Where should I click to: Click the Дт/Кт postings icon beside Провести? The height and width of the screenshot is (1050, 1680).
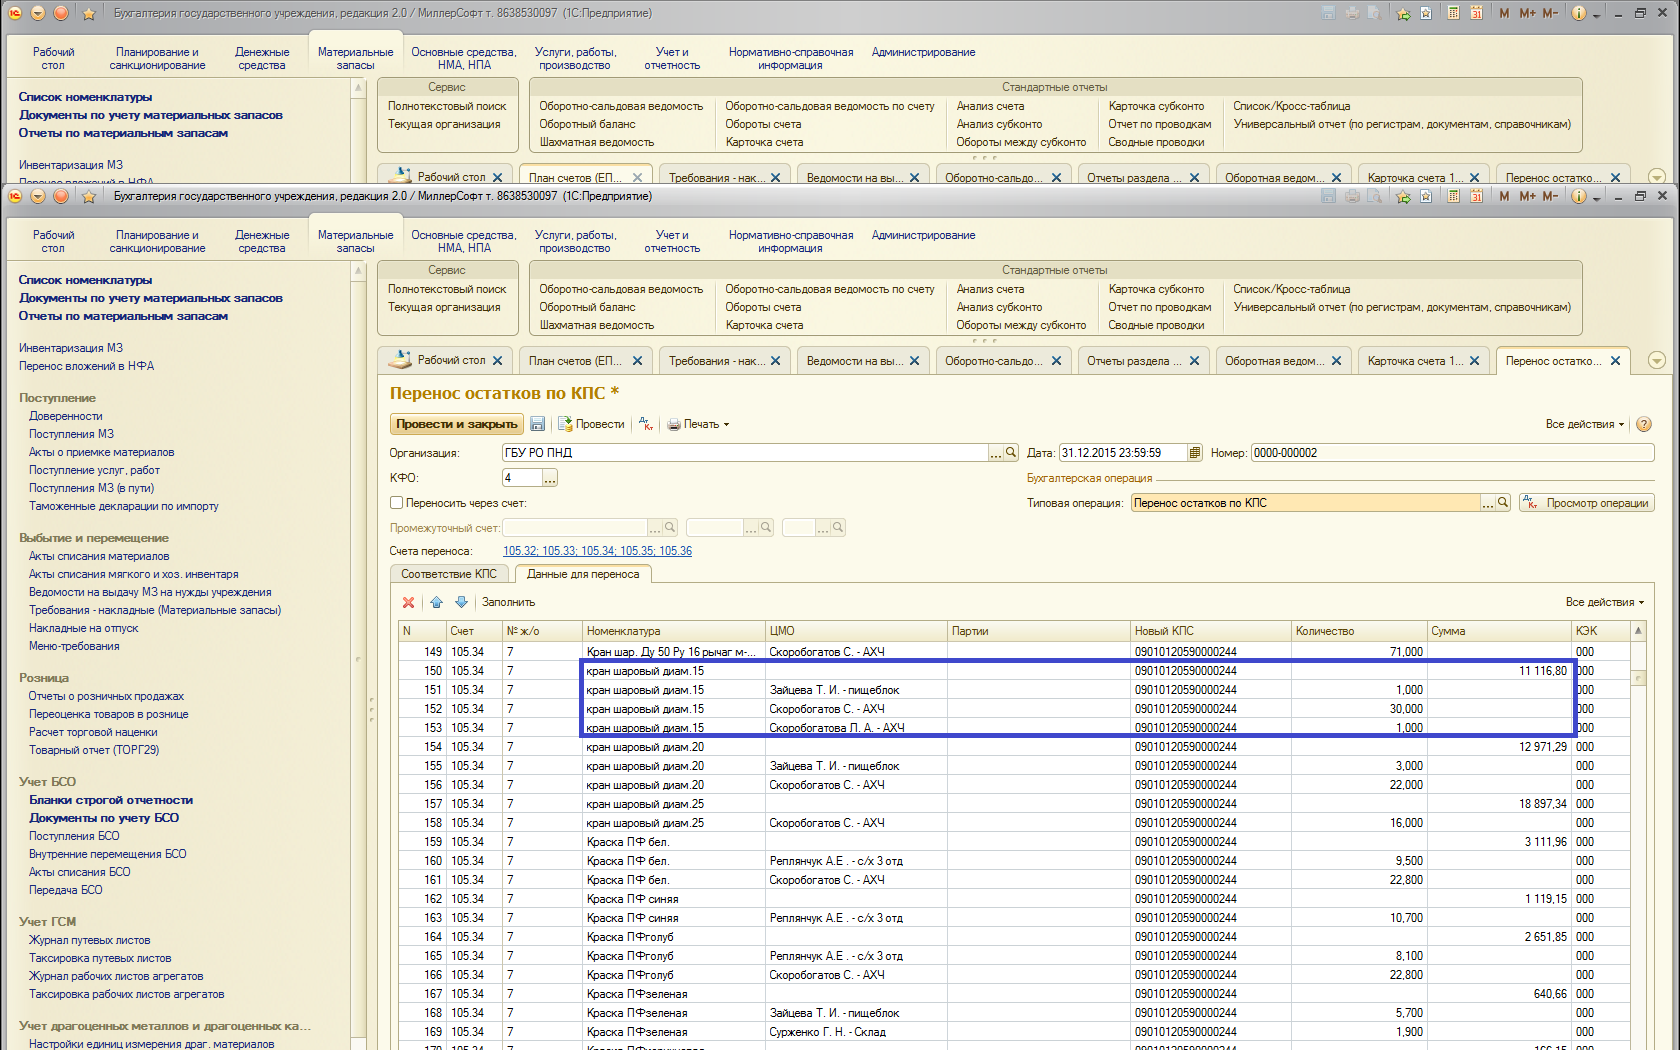tap(646, 424)
